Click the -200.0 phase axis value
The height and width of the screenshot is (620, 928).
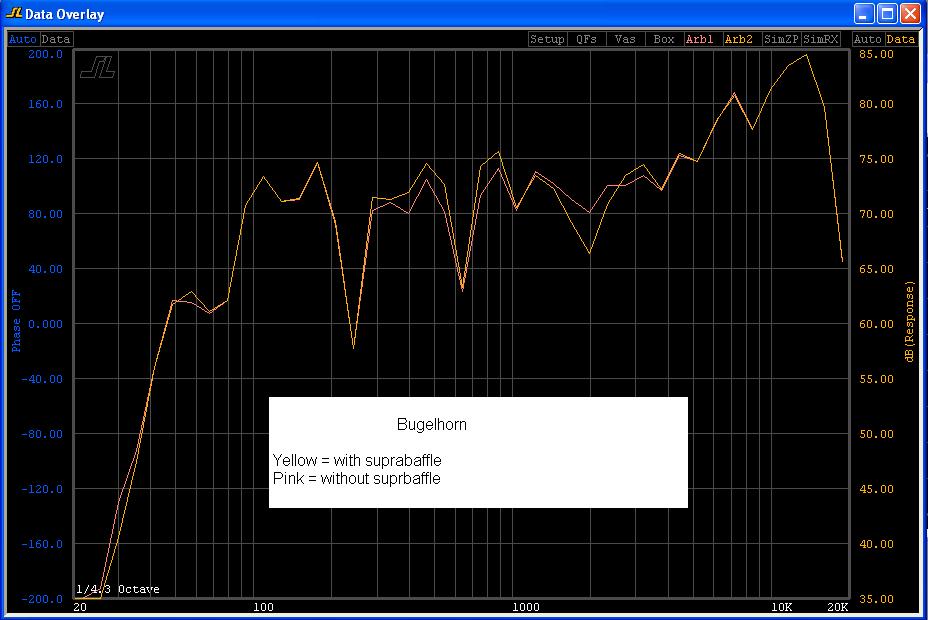pyautogui.click(x=42, y=599)
